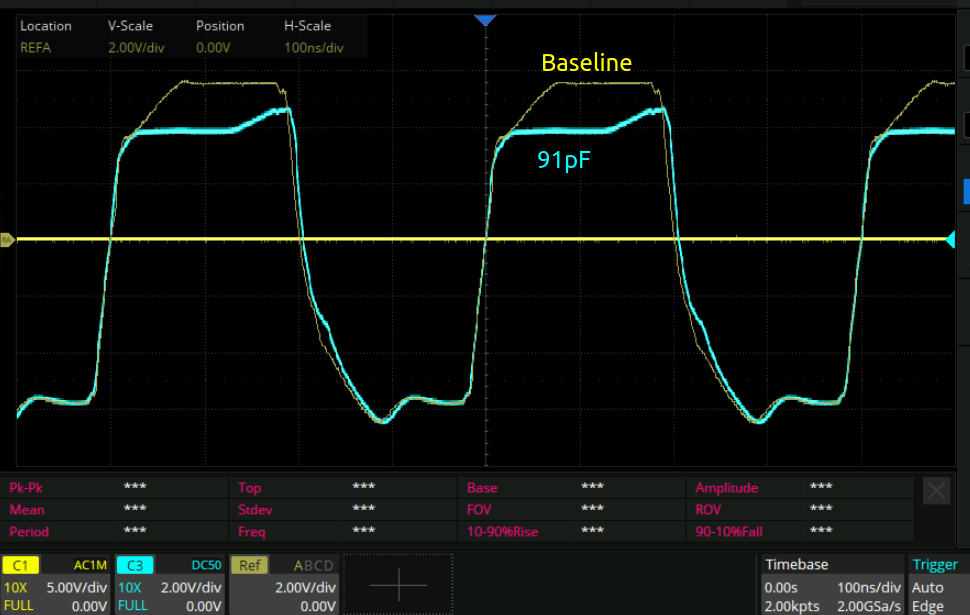Toggle the C3 channel descriptor box

(x=170, y=585)
